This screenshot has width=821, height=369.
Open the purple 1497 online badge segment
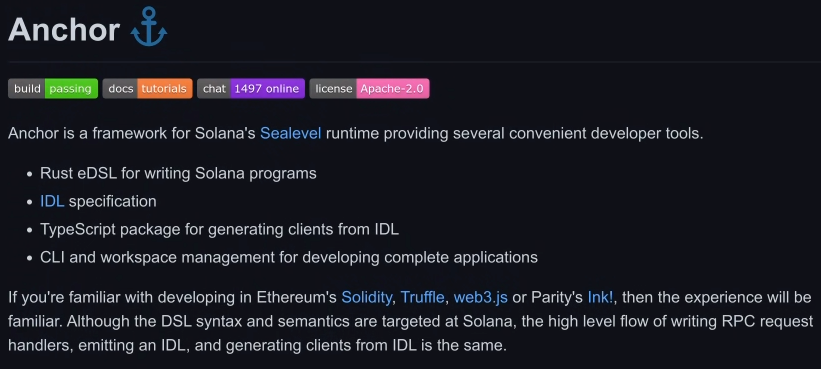click(x=267, y=88)
